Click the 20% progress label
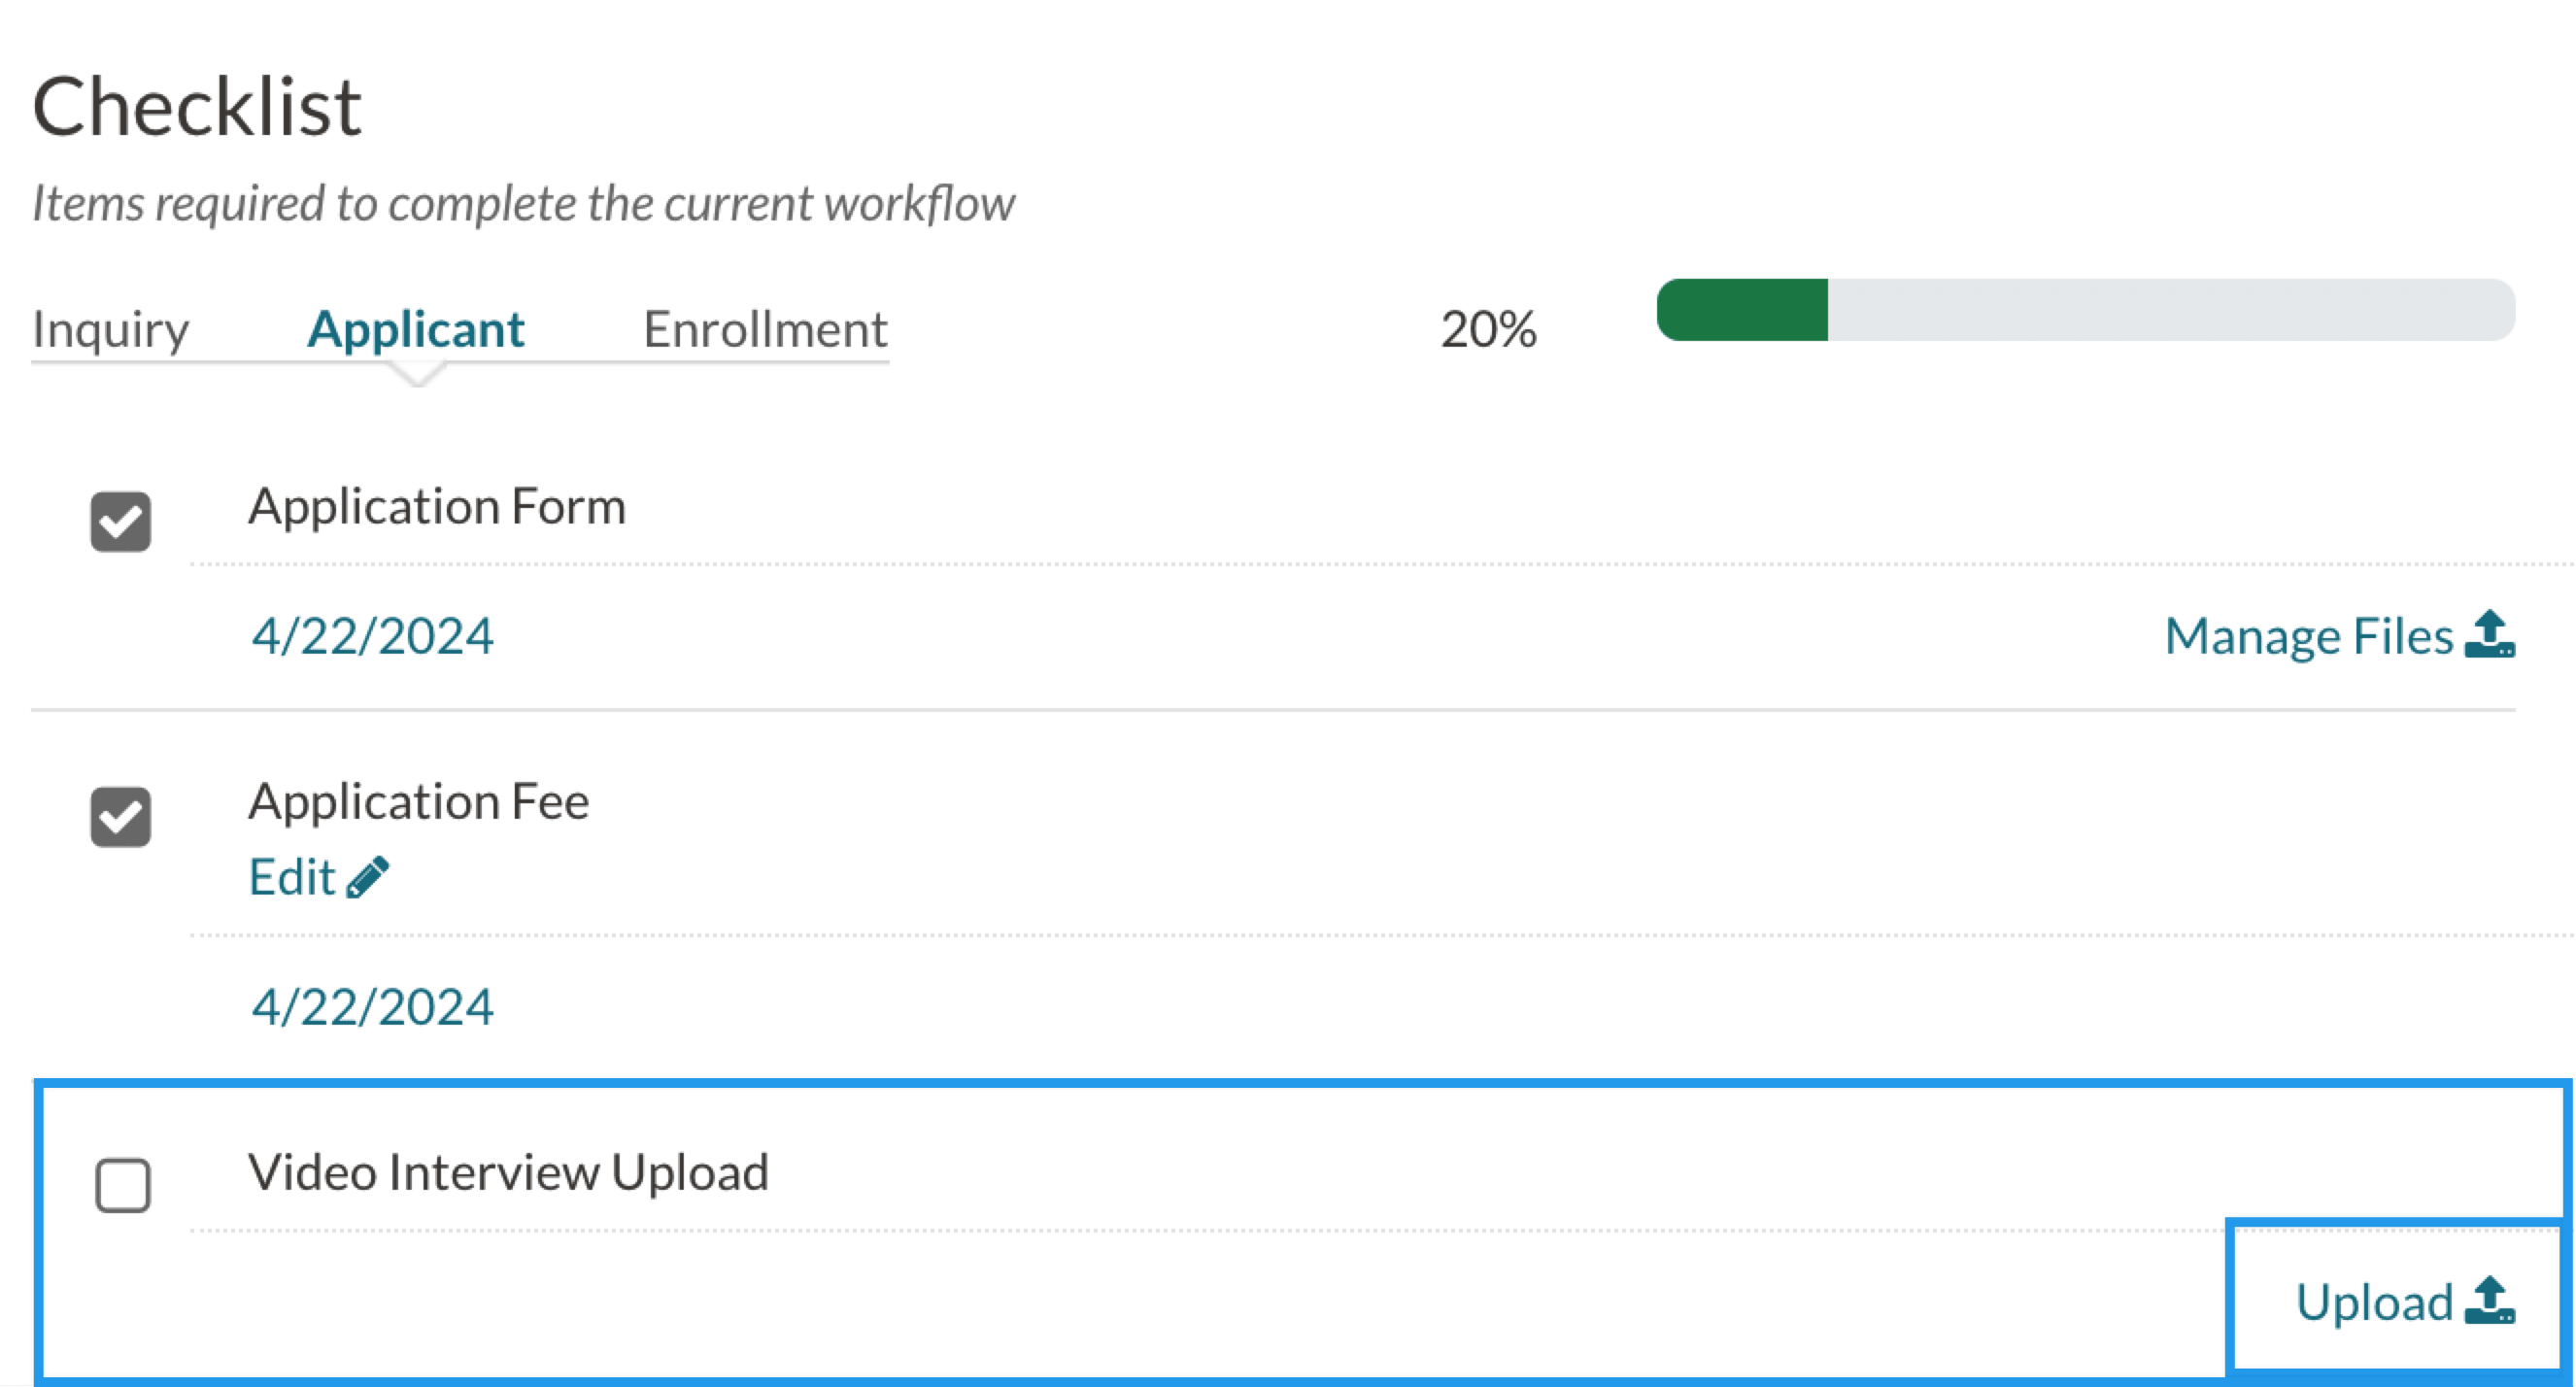 [1488, 329]
